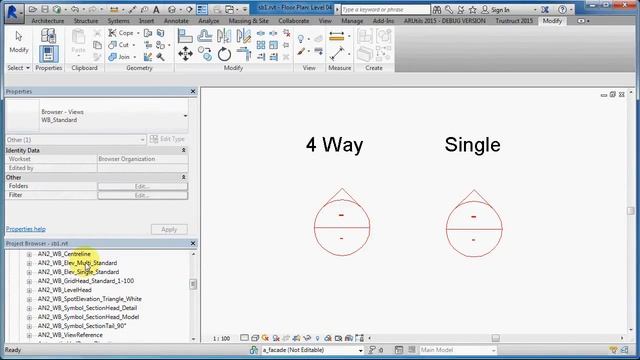Expand the AN2_WB_Elev_Multi_Standard tree node
Viewport: 640px width, 360px height.
pos(29,263)
